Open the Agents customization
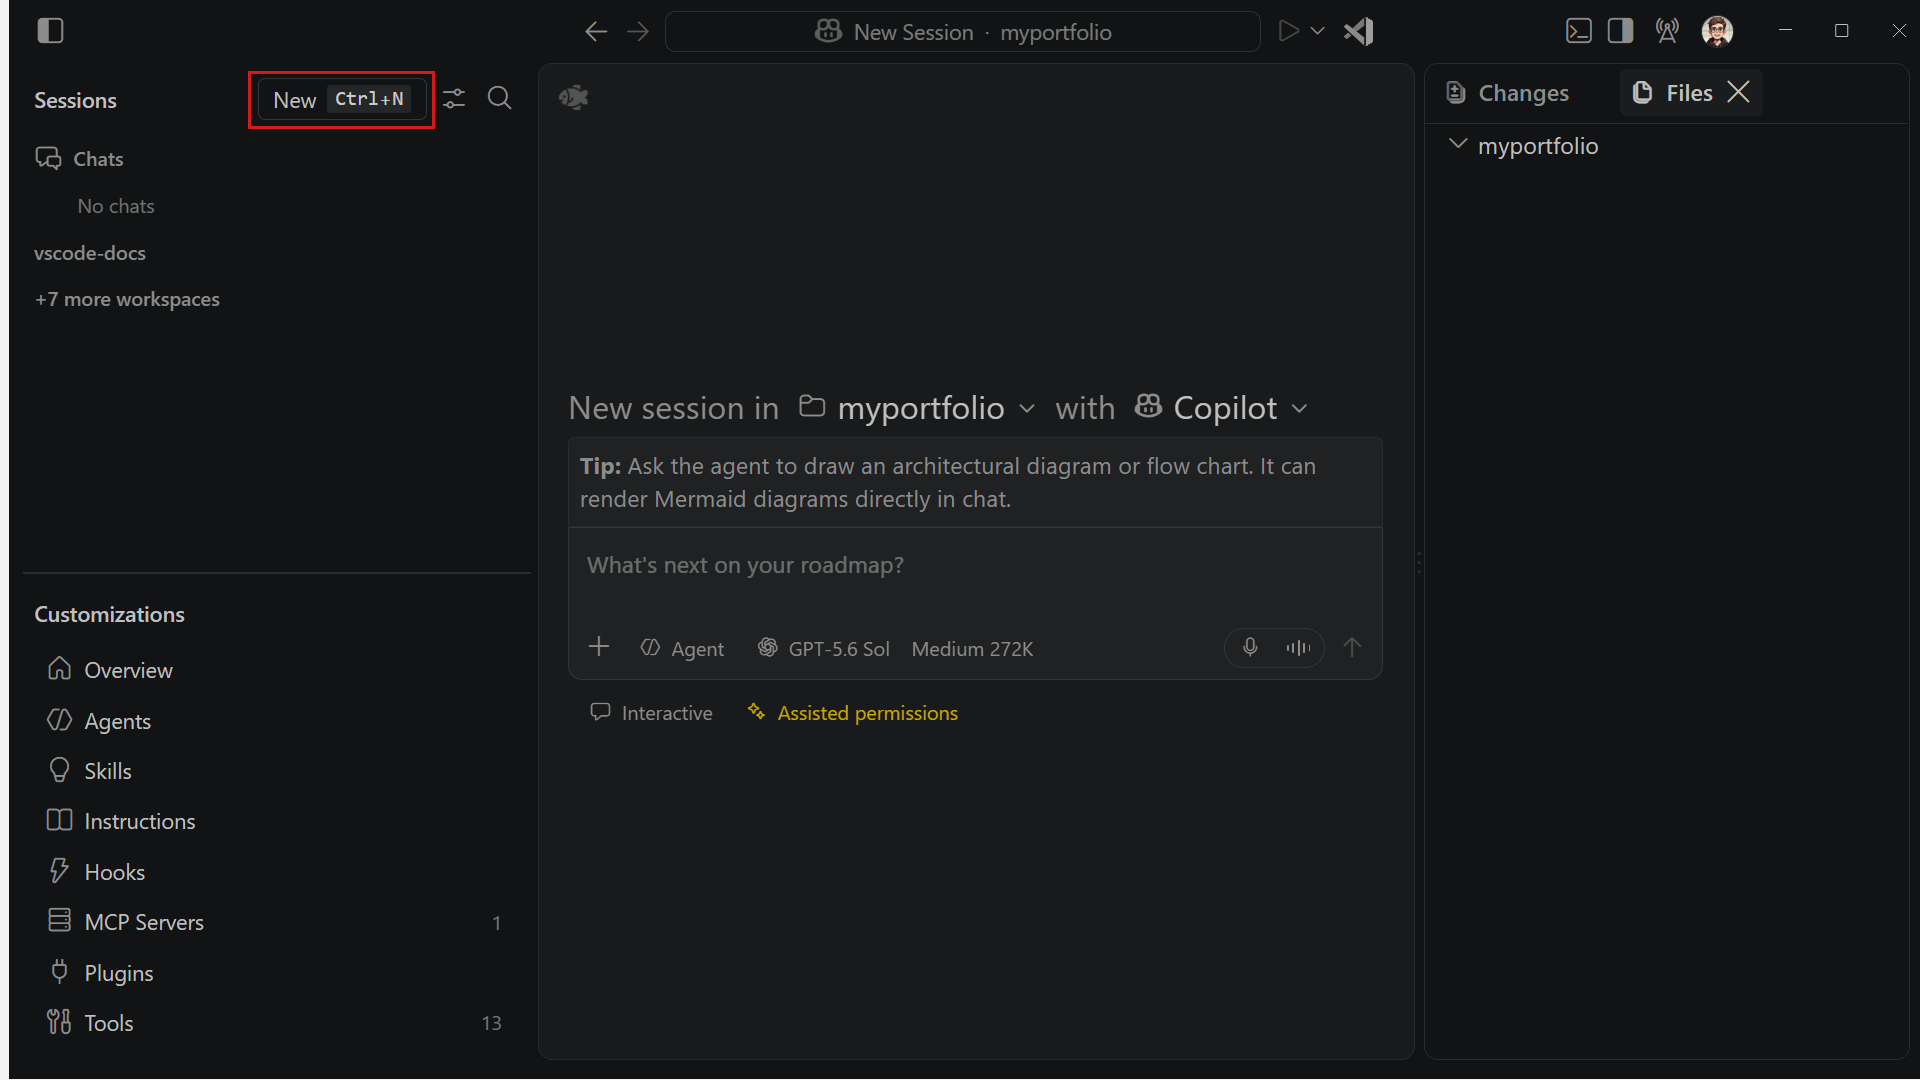This screenshot has height=1080, width=1920. [x=117, y=721]
